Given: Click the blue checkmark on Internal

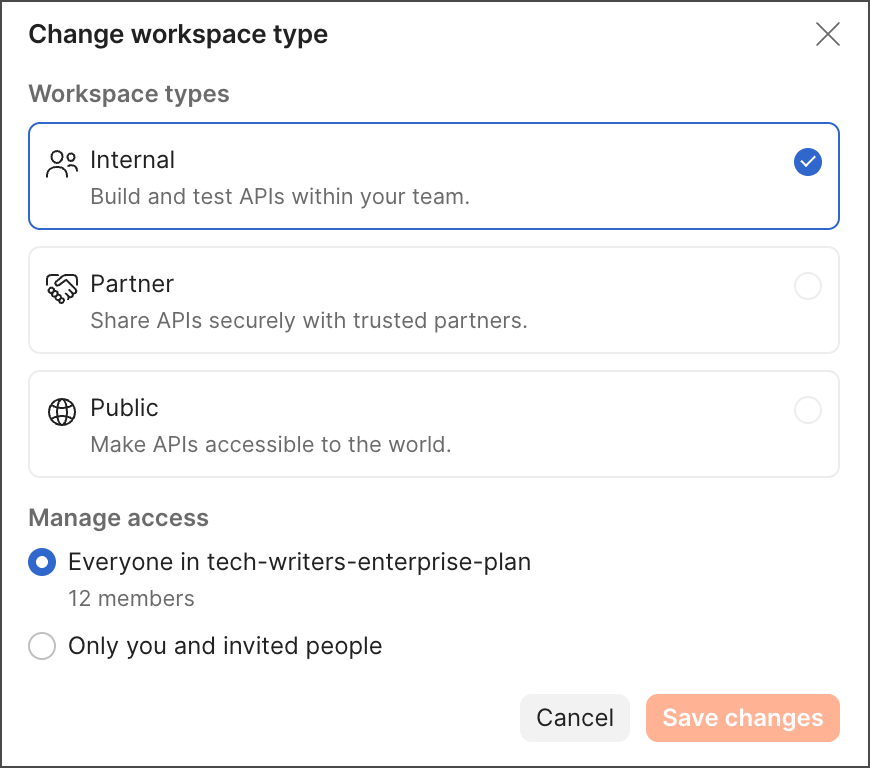Looking at the screenshot, I should 807,162.
